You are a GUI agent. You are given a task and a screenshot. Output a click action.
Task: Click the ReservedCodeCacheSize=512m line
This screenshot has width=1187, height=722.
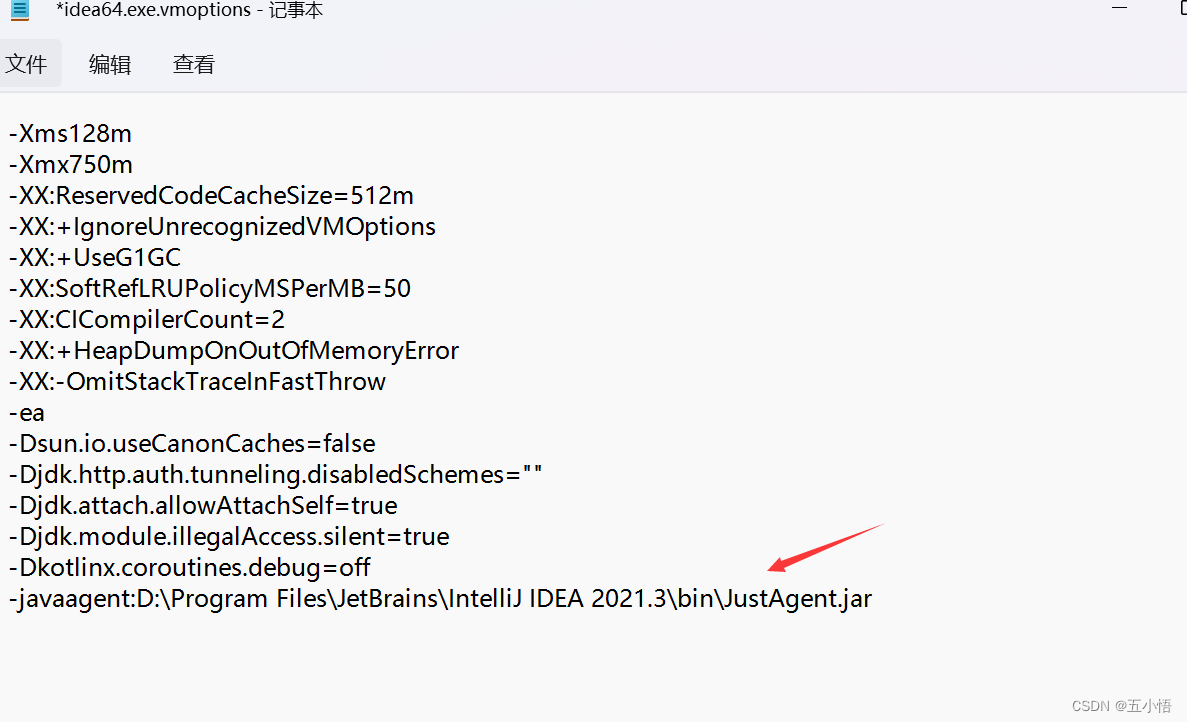coord(211,196)
